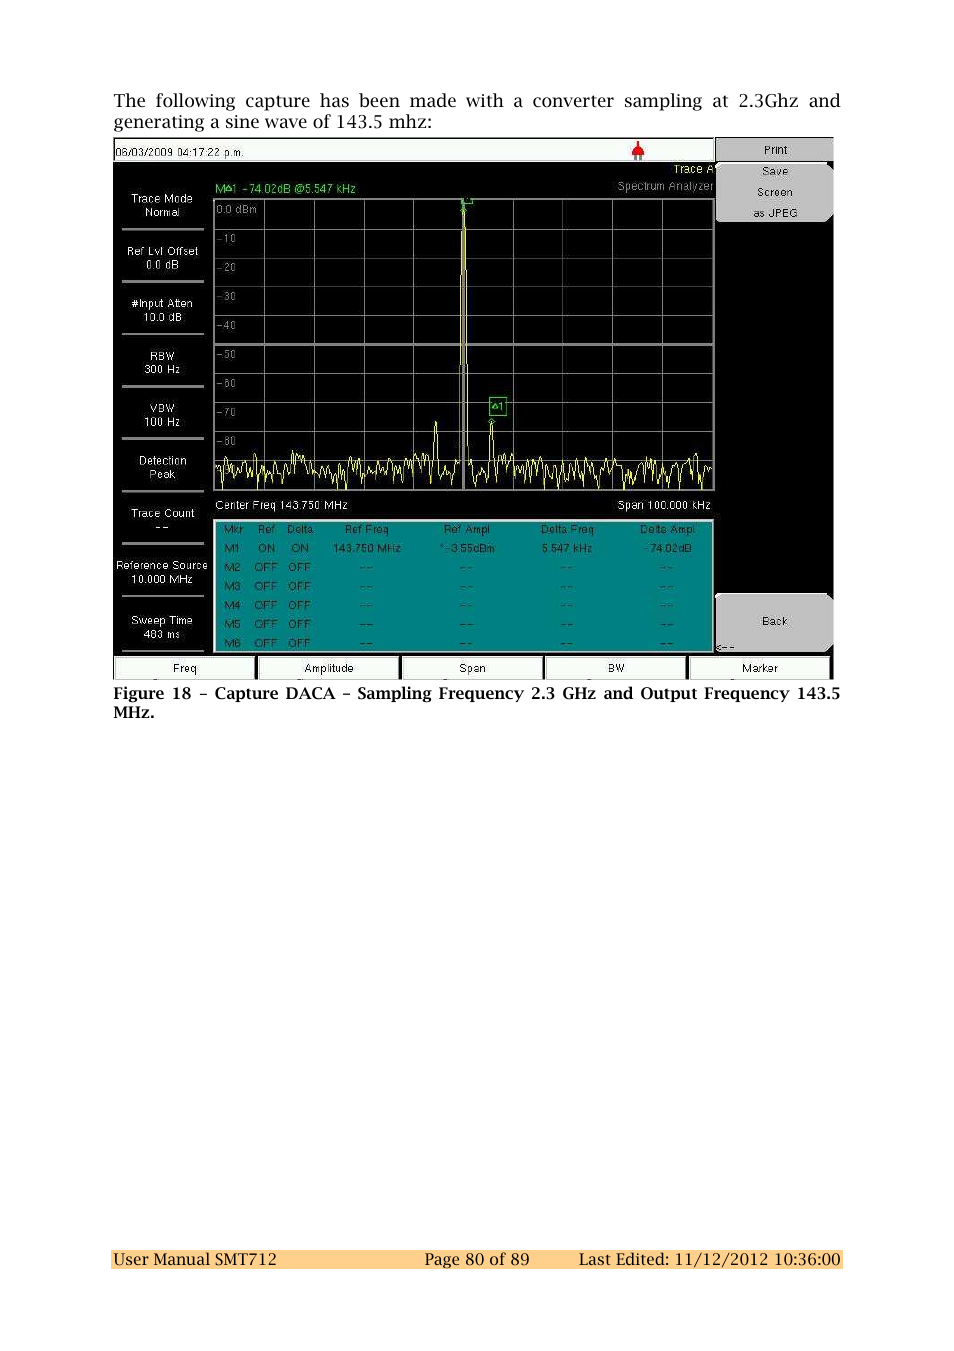
Task: Switch to the BW tab
Action: click(x=616, y=668)
